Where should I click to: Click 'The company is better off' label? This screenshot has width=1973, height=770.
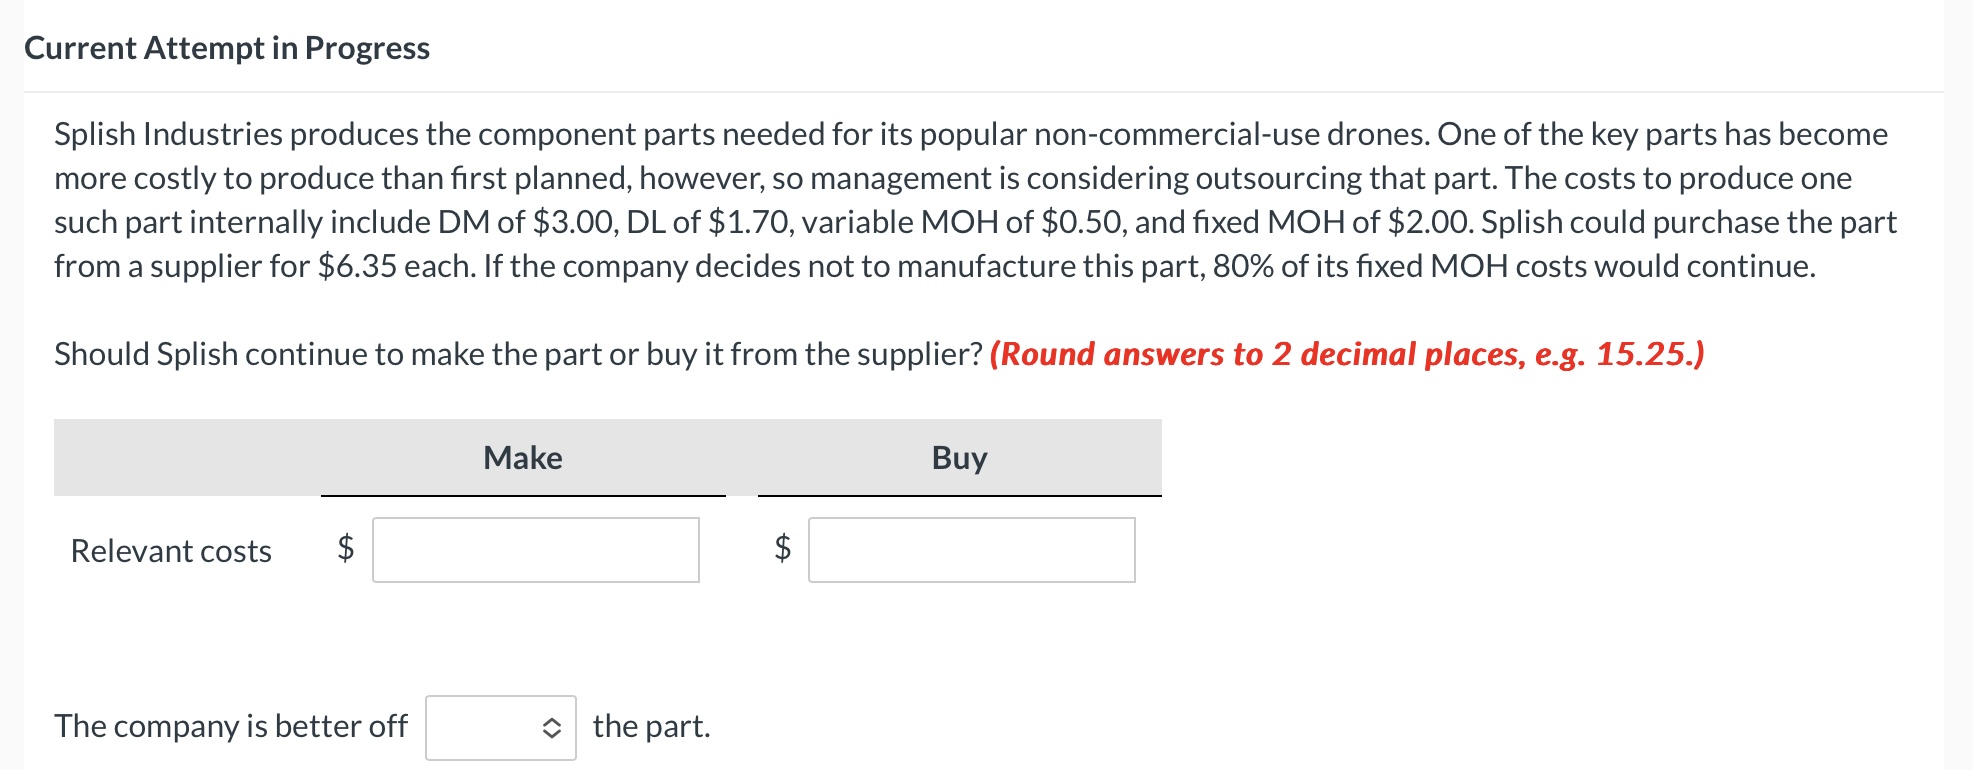231,726
